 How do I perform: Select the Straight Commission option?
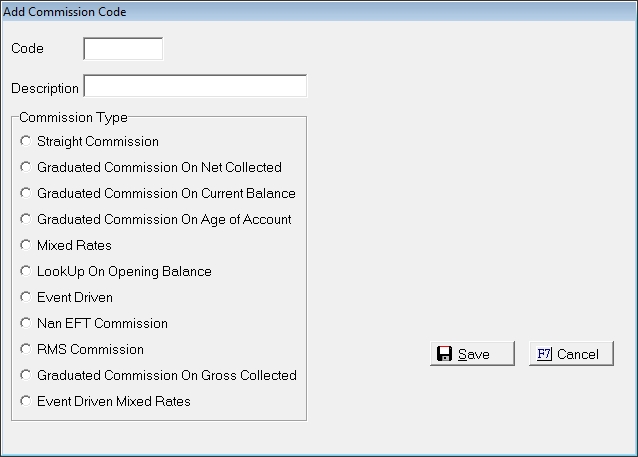tap(26, 142)
